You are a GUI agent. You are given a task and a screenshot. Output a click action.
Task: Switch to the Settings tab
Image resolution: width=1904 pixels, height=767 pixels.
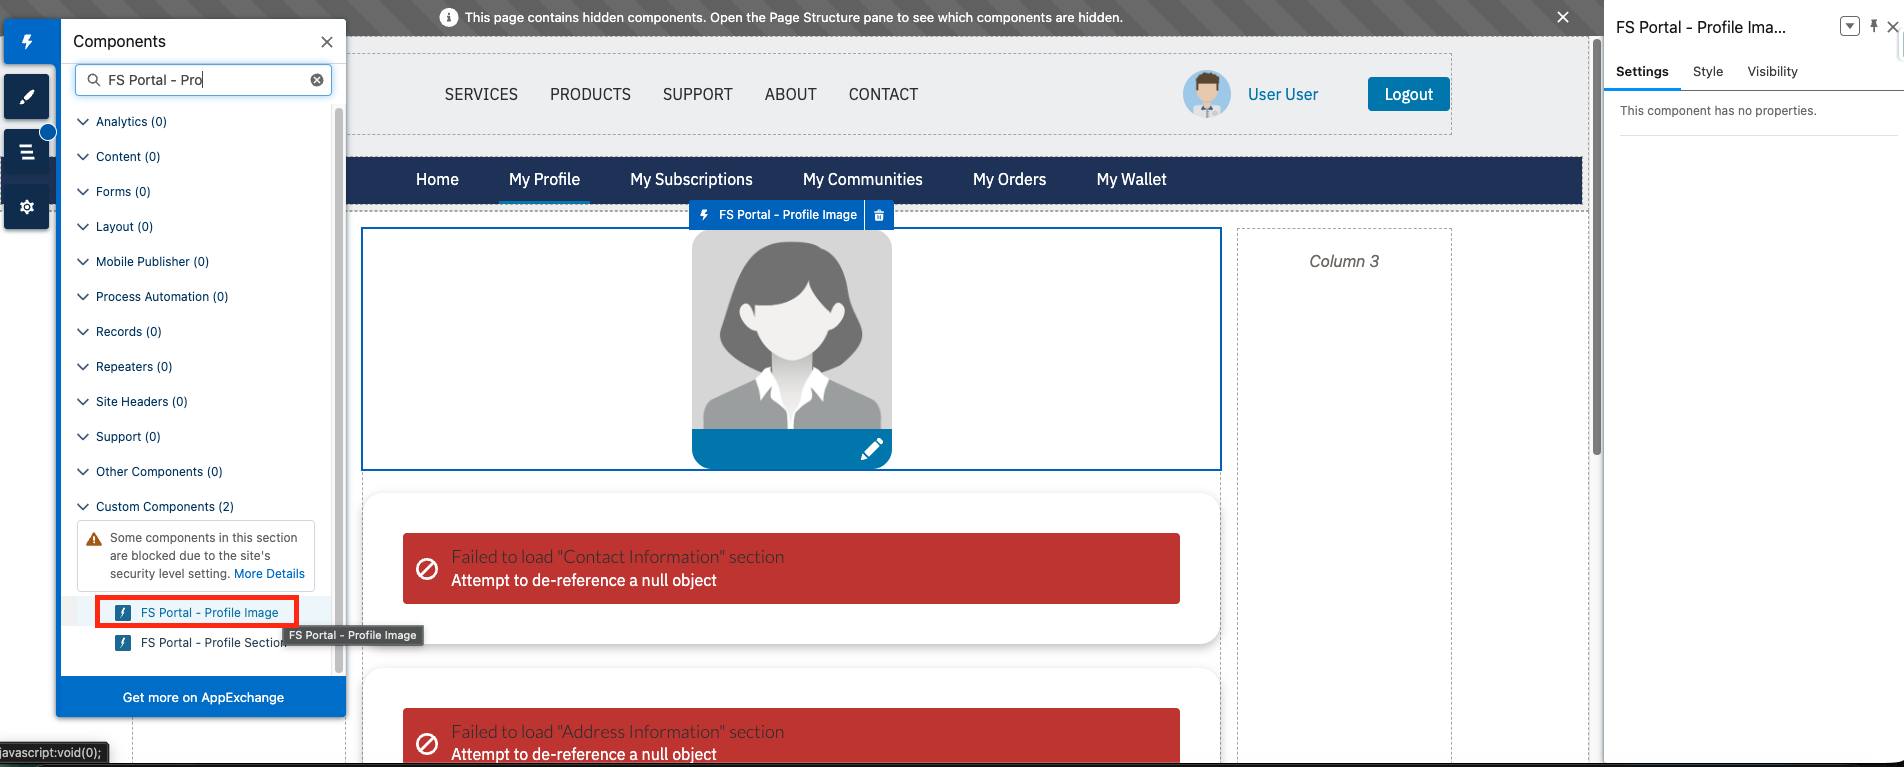coord(1642,72)
